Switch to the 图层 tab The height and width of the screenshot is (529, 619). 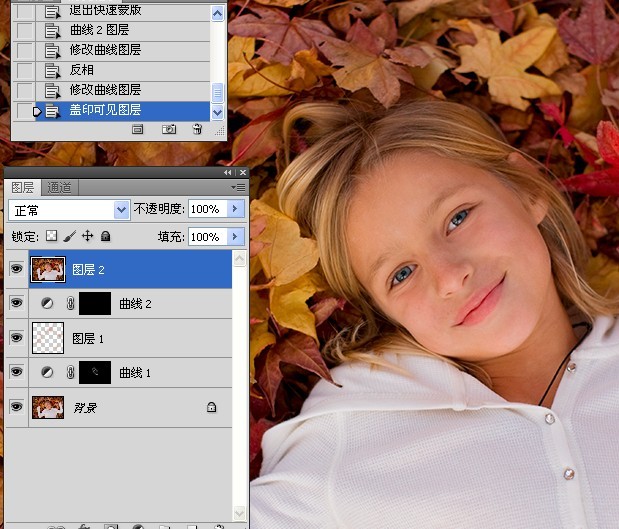pyautogui.click(x=23, y=188)
